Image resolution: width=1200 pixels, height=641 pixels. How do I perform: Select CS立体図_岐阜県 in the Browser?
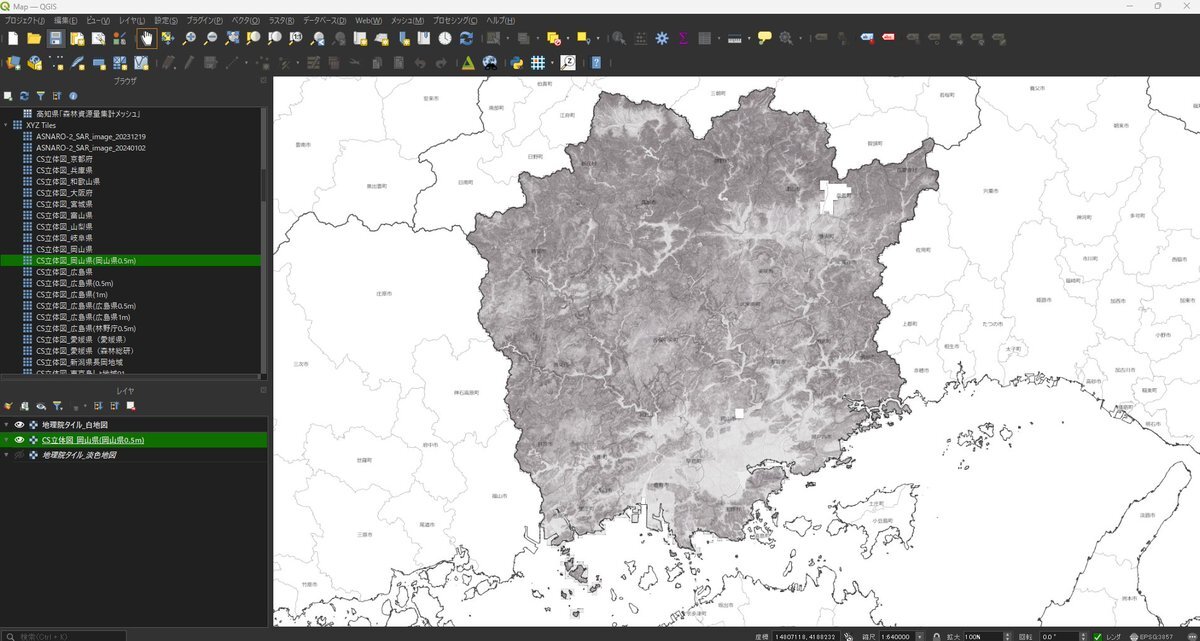(64, 238)
